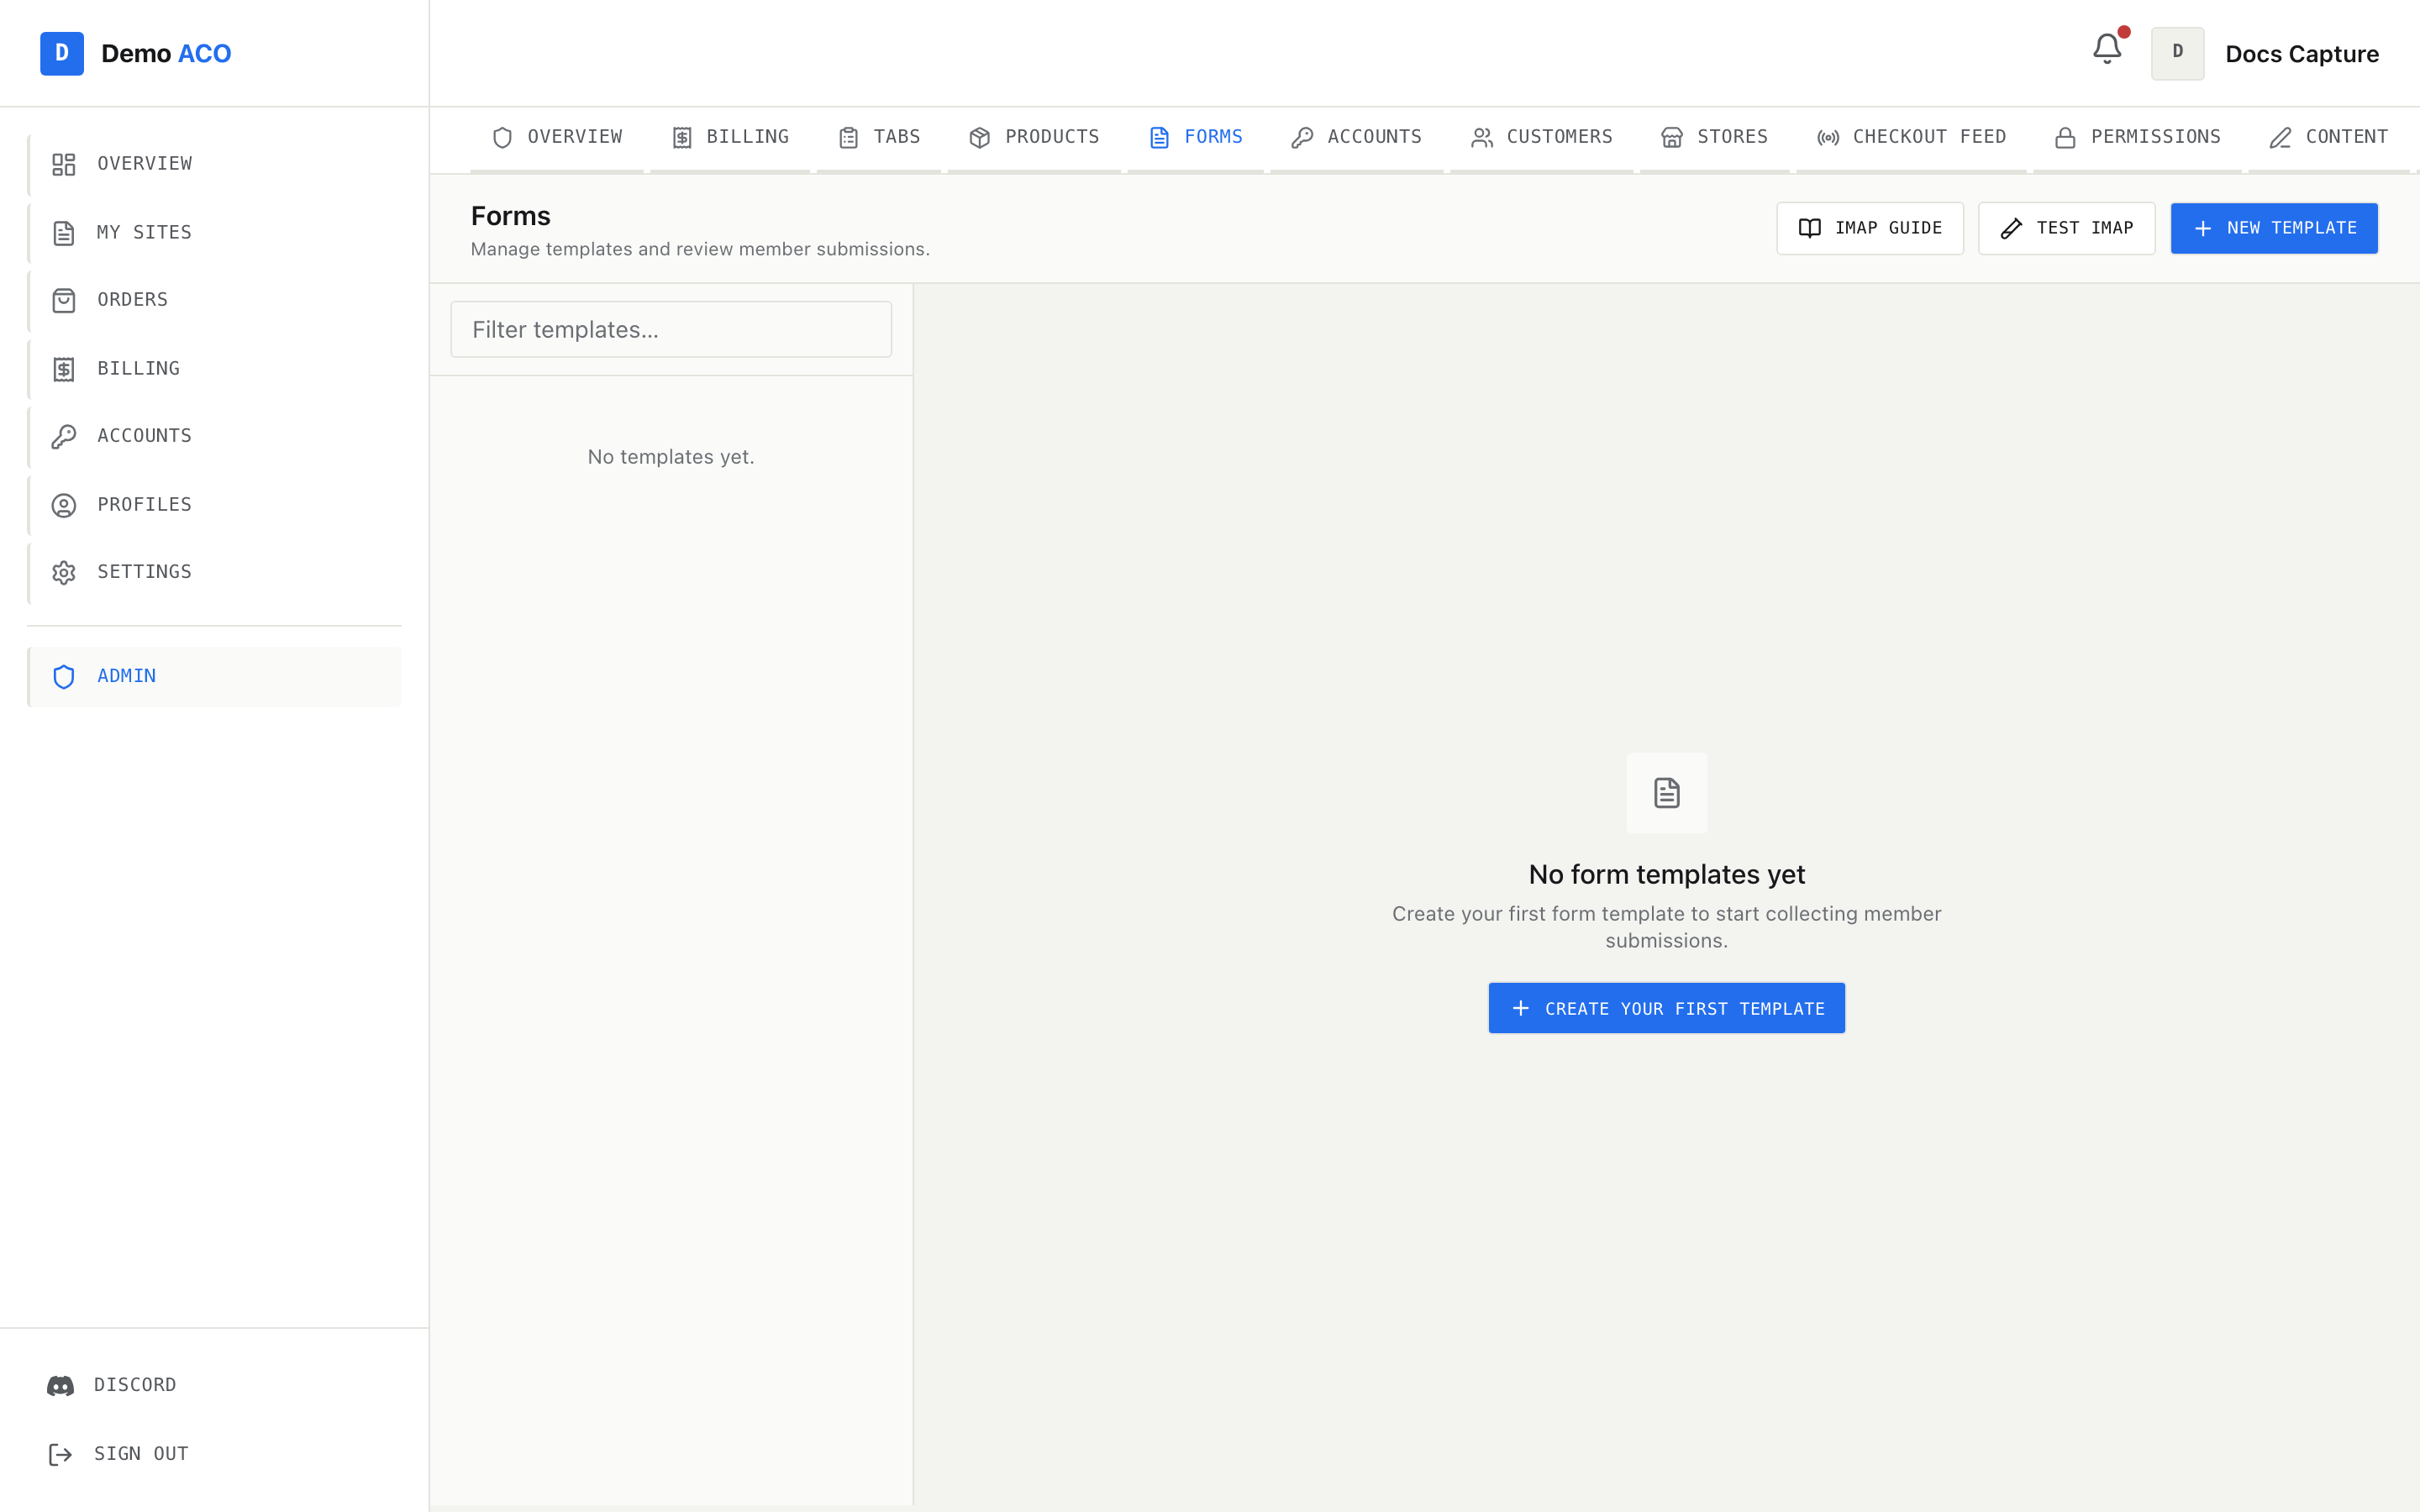Open Settings in sidebar
Screen dimensions: 2420x1512
[215, 572]
